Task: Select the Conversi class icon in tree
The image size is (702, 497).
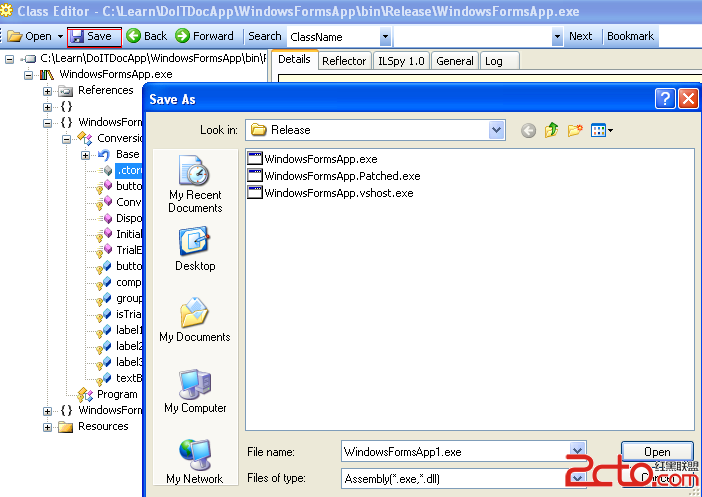Action: (85, 138)
